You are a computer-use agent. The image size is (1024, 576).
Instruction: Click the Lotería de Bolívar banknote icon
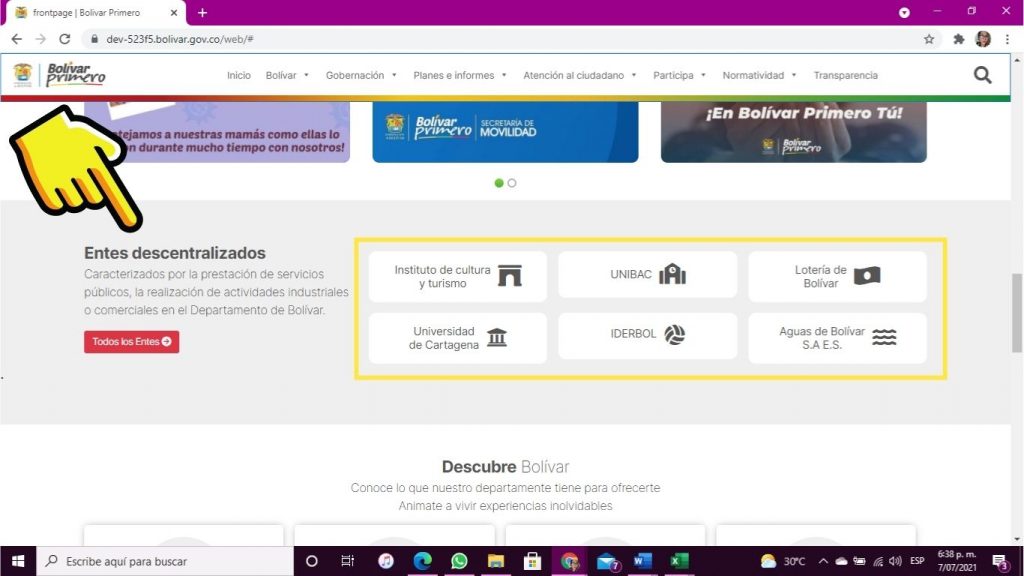click(867, 276)
